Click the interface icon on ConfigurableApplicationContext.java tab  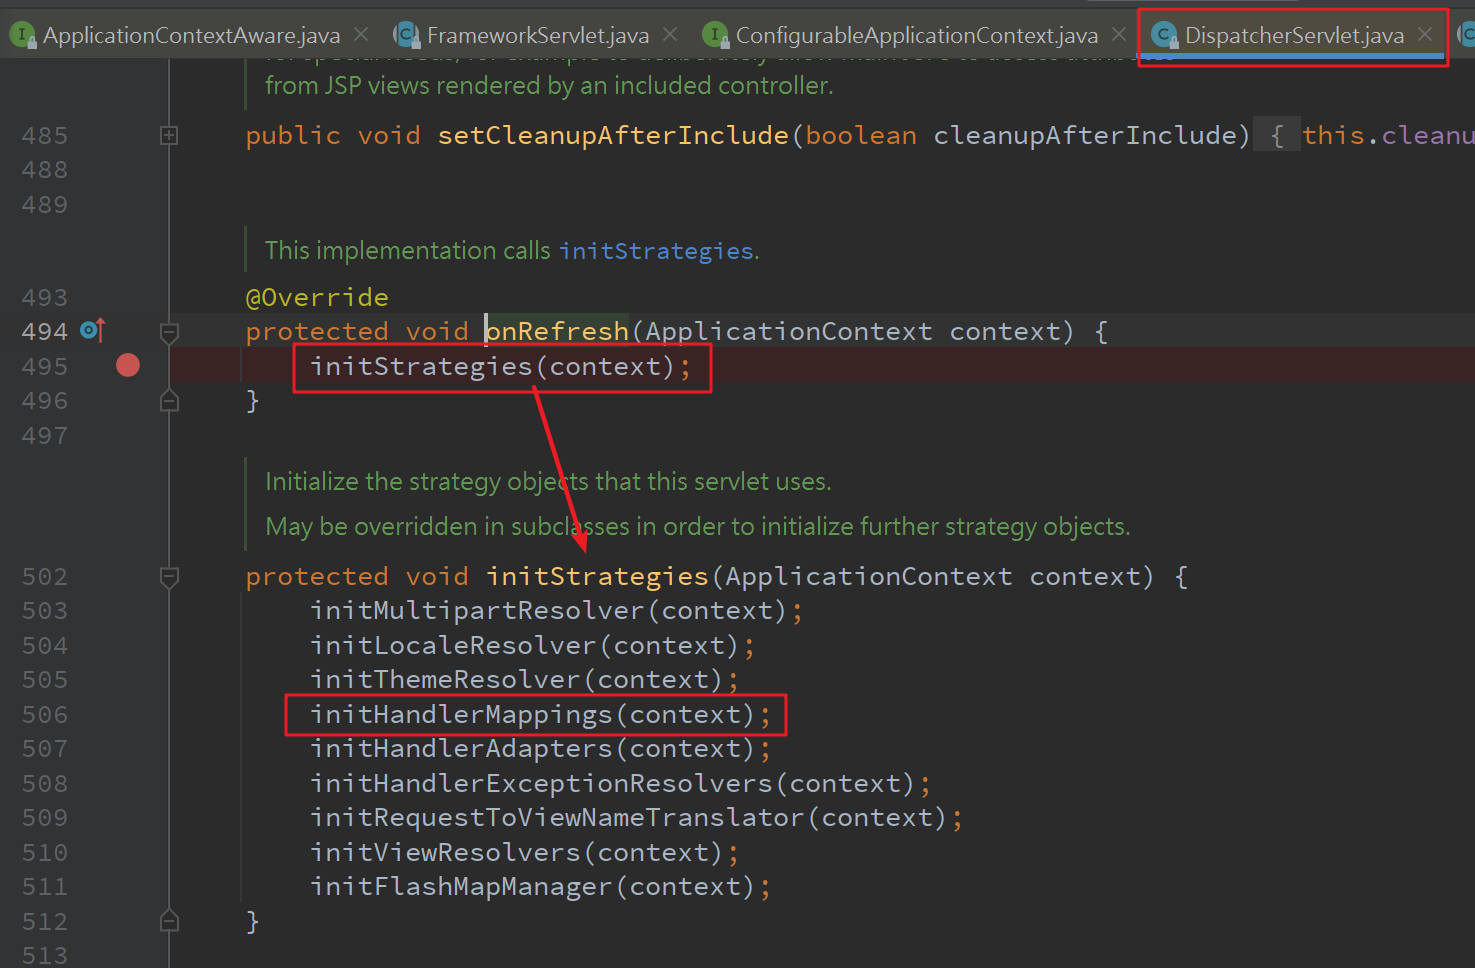(x=717, y=33)
